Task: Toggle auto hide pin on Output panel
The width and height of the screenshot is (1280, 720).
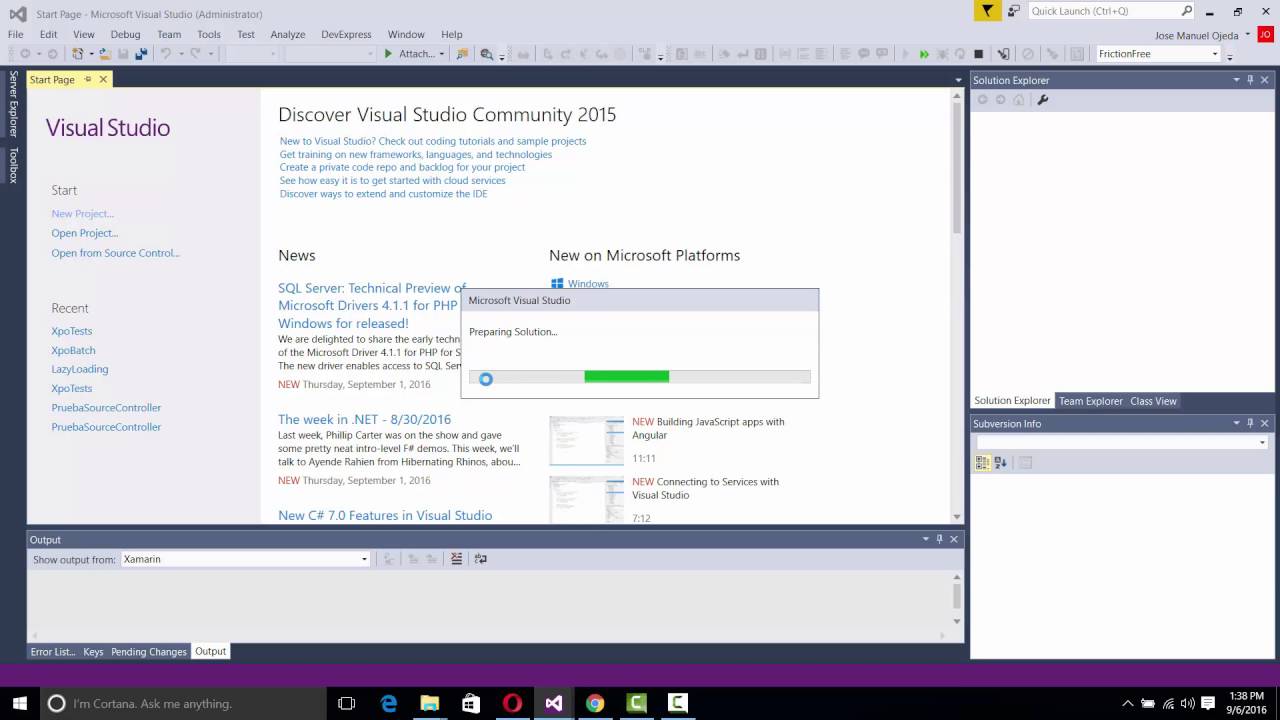Action: coord(939,539)
